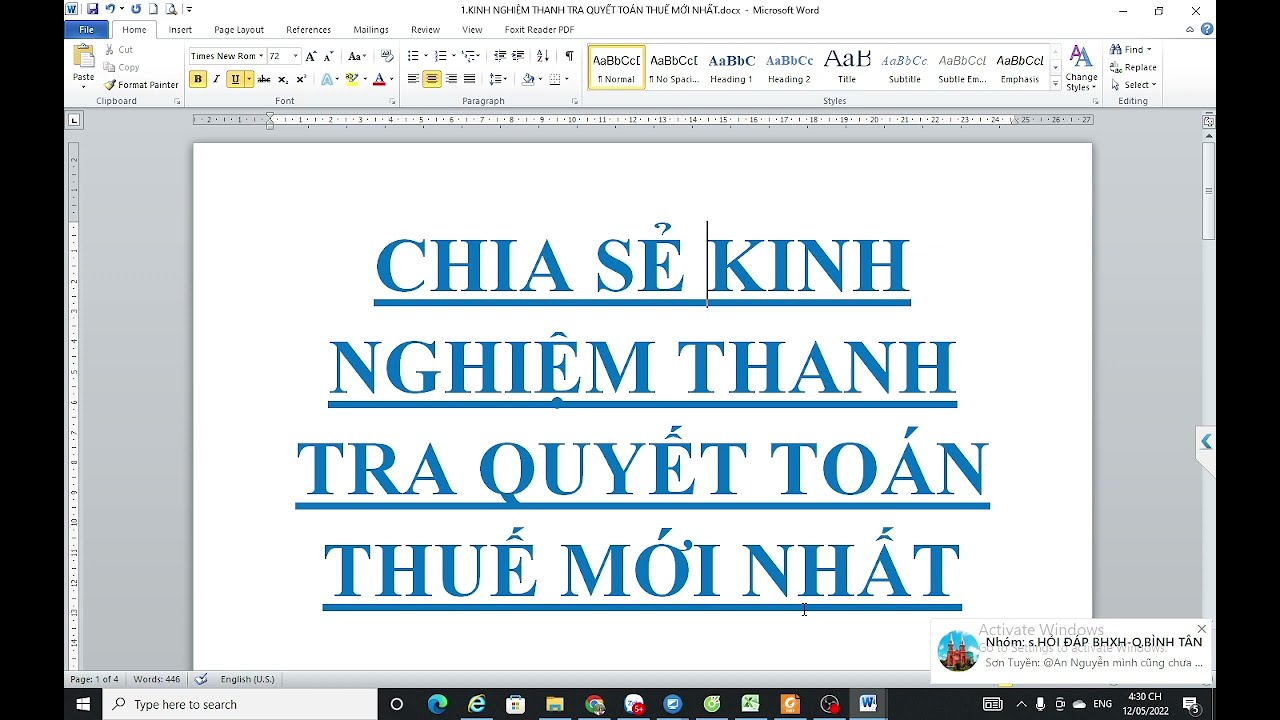Open Line Spacing options
The width and height of the screenshot is (1280, 720).
coord(497,79)
